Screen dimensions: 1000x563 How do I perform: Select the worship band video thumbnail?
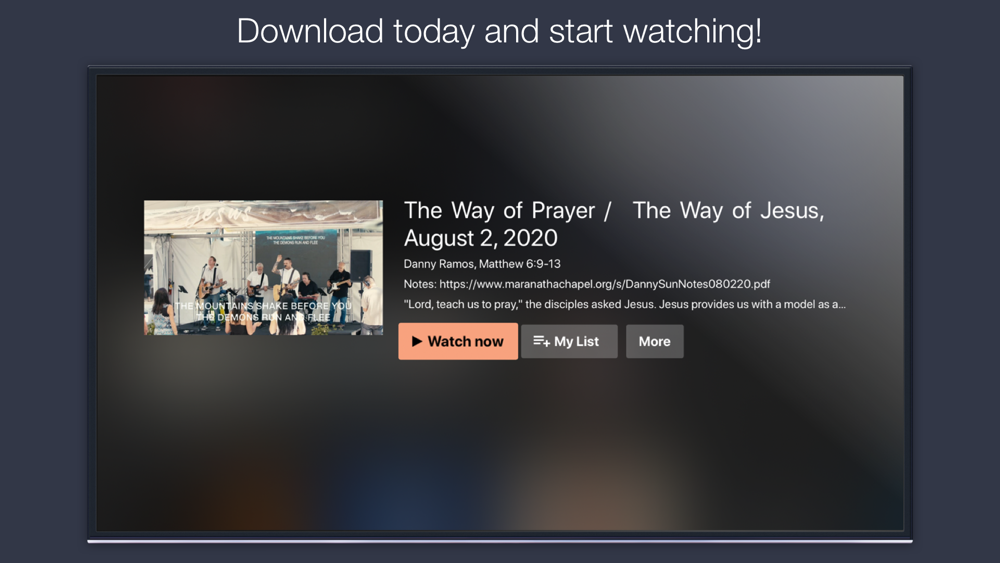click(x=263, y=268)
